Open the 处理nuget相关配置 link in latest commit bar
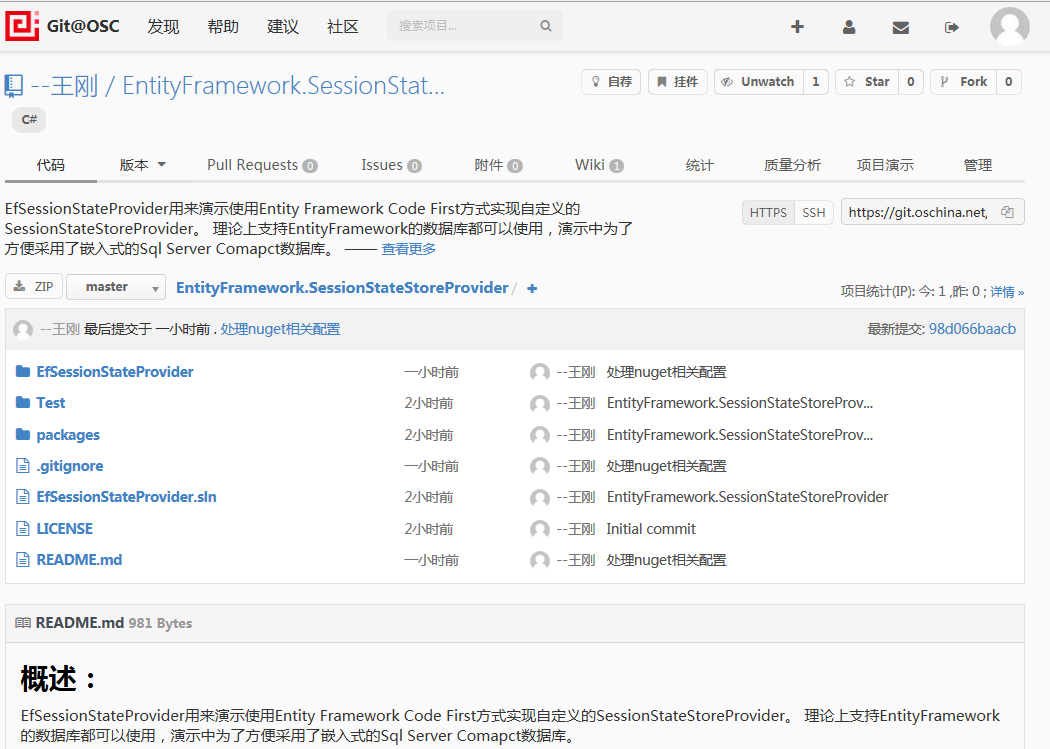The width and height of the screenshot is (1050, 749). coord(281,329)
